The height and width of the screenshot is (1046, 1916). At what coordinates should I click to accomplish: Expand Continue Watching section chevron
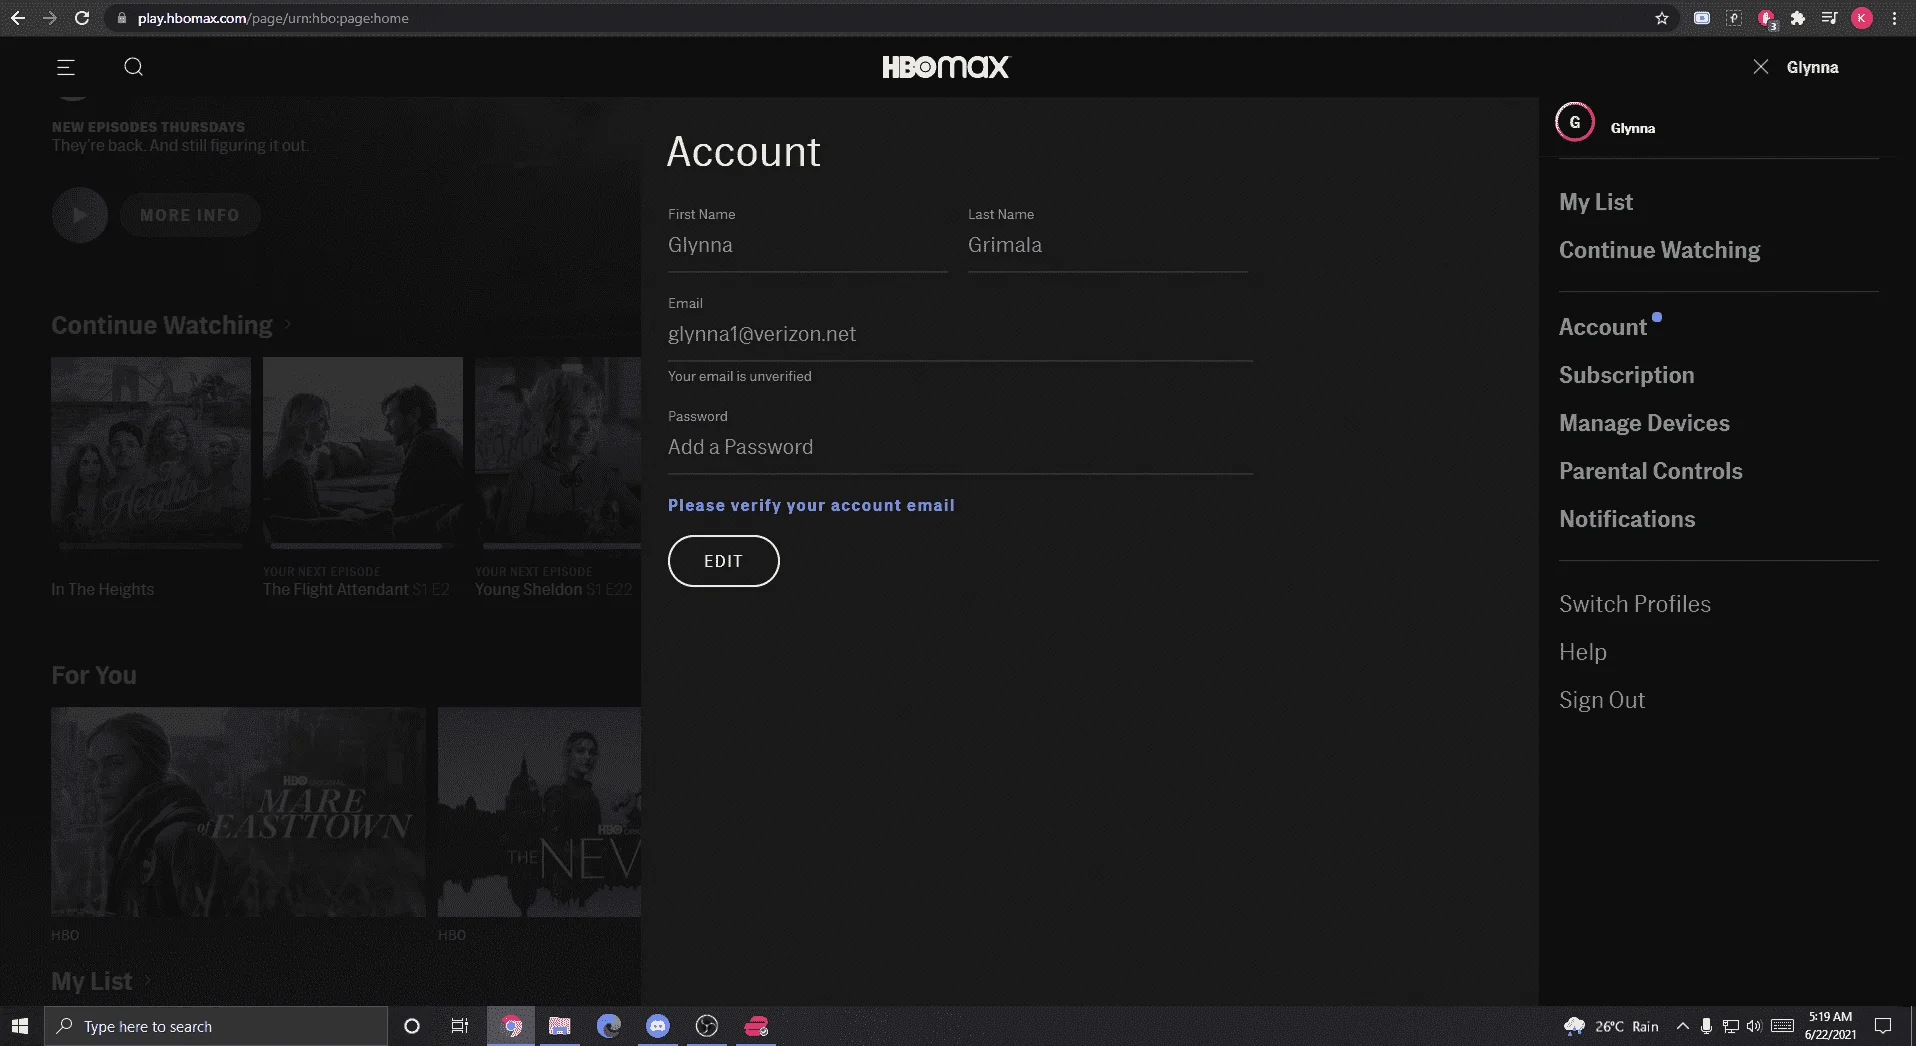click(287, 325)
